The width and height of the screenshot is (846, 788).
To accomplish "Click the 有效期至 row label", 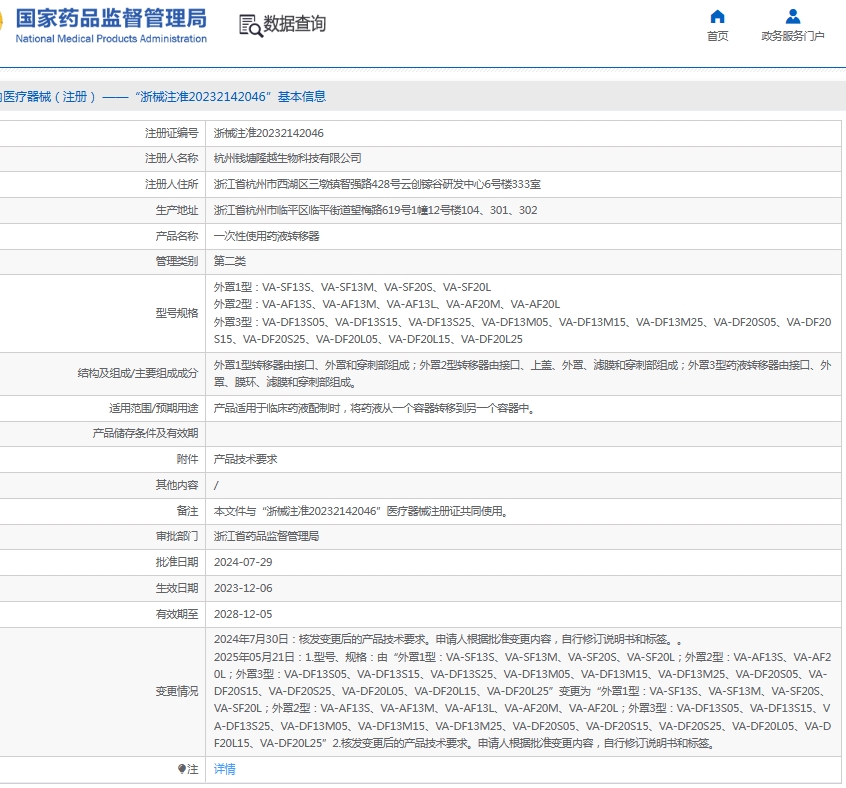I will click(177, 614).
